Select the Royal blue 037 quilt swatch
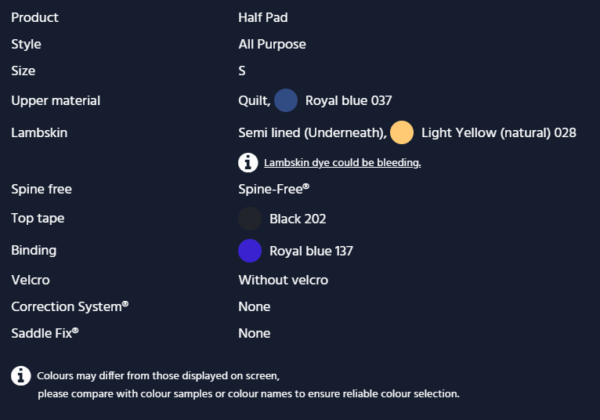600x420 pixels. 286,100
